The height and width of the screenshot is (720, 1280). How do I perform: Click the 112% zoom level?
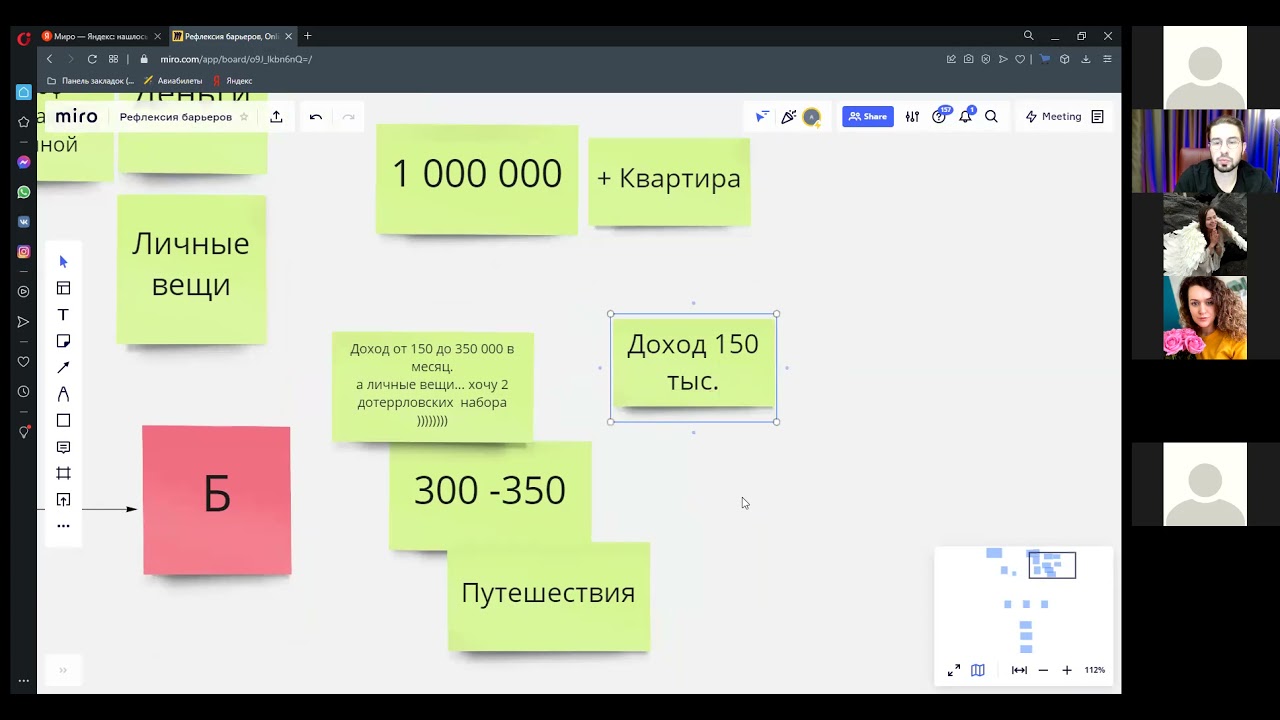pos(1094,670)
